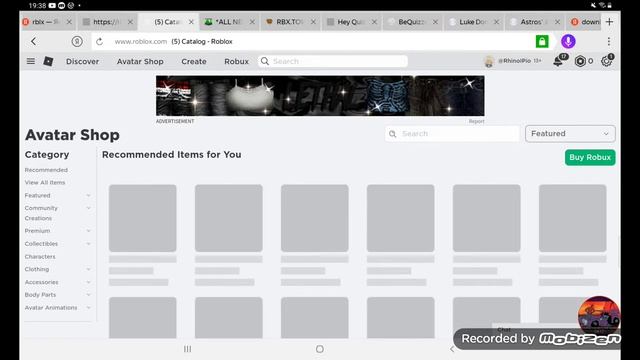Image resolution: width=640 pixels, height=360 pixels.
Task: Click the top Roblox search field
Action: click(333, 61)
